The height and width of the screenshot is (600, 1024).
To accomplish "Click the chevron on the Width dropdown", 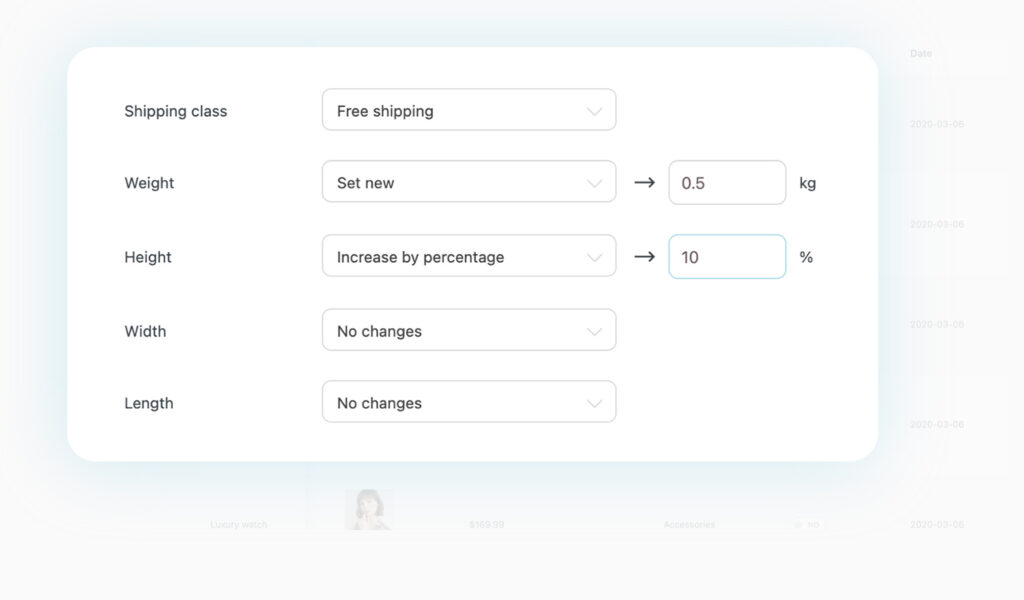I will [596, 330].
